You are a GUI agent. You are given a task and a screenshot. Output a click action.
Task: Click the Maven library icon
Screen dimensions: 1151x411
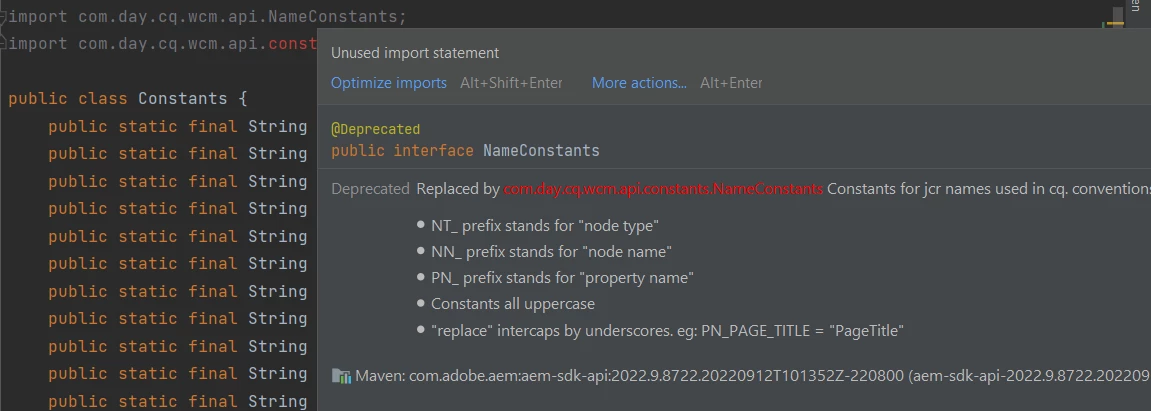[341, 376]
